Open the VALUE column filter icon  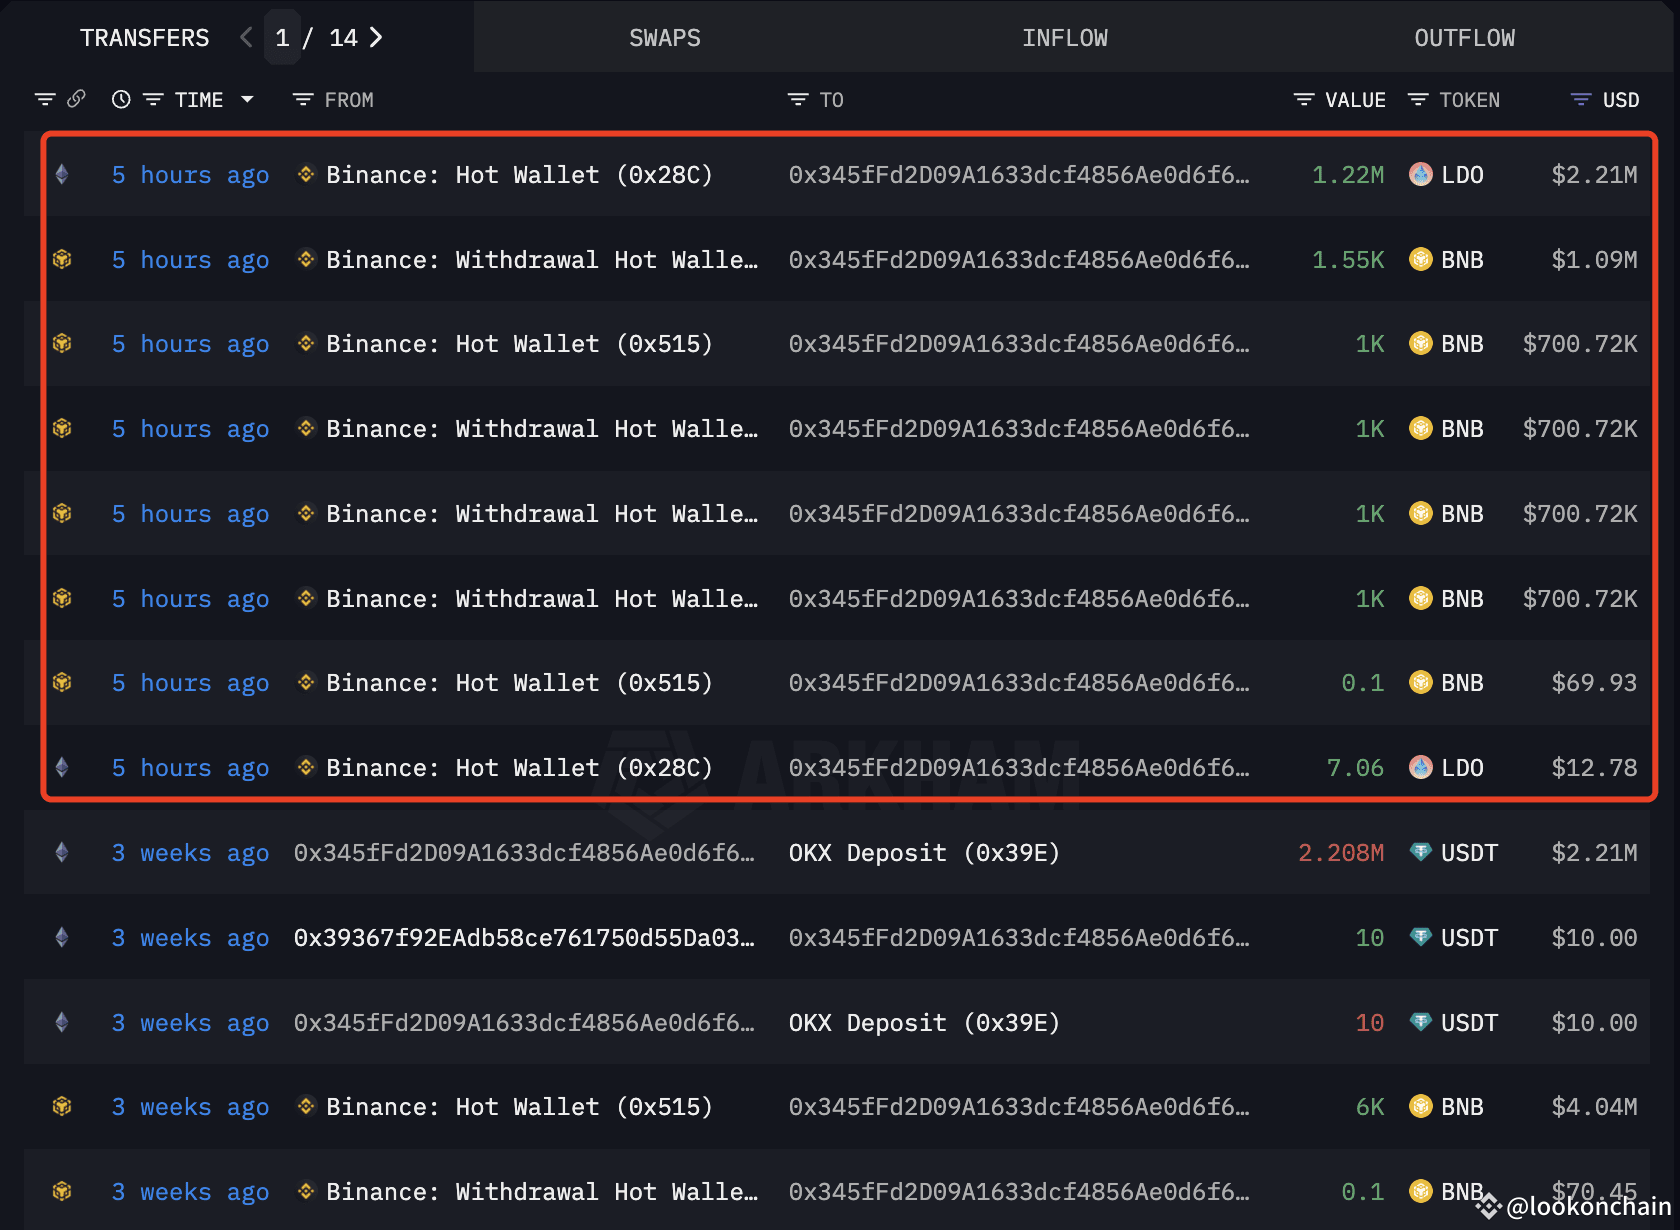[x=1304, y=99]
